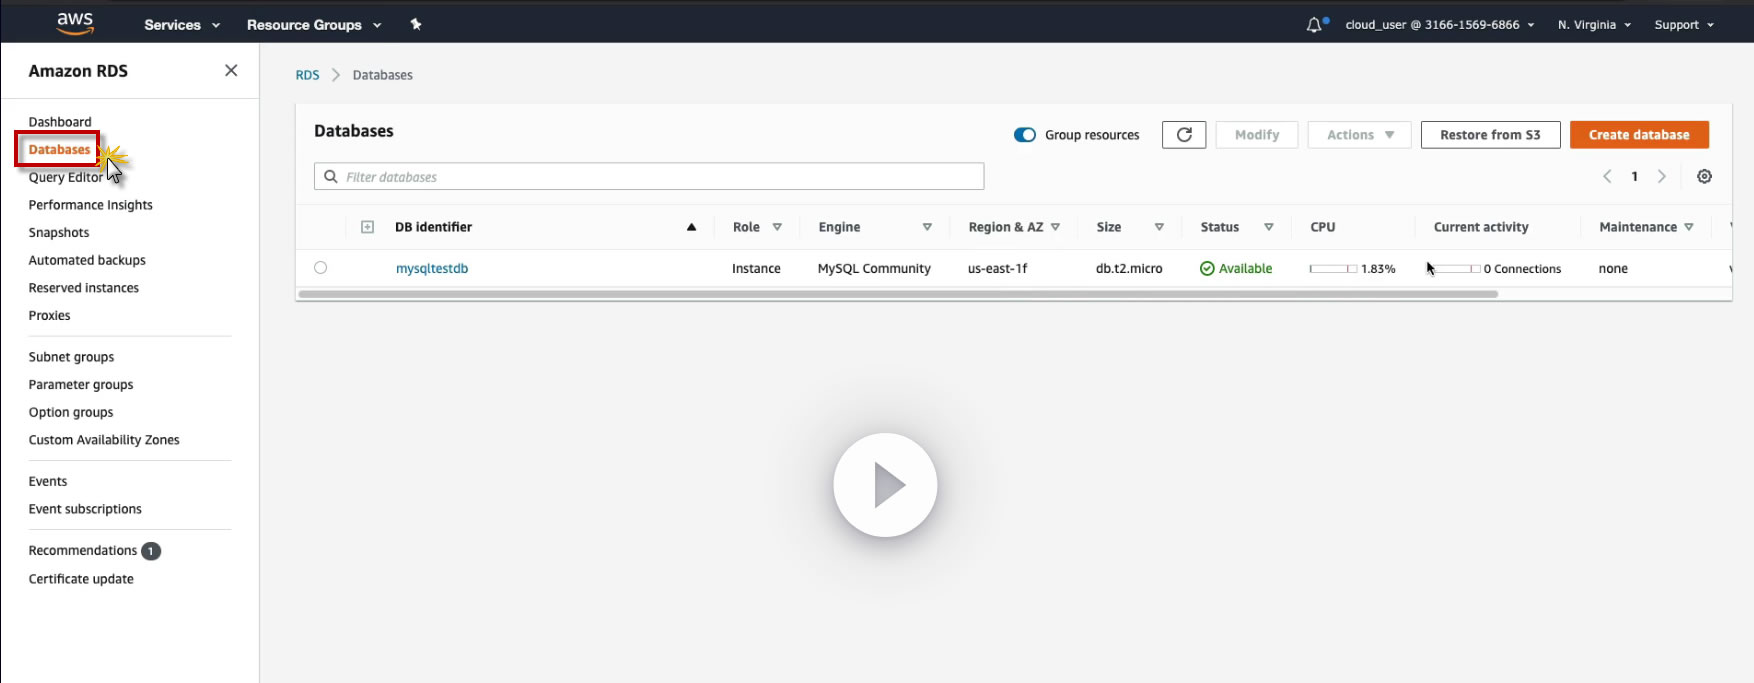The width and height of the screenshot is (1754, 683).
Task: Play the video overlay button
Action: (x=885, y=485)
